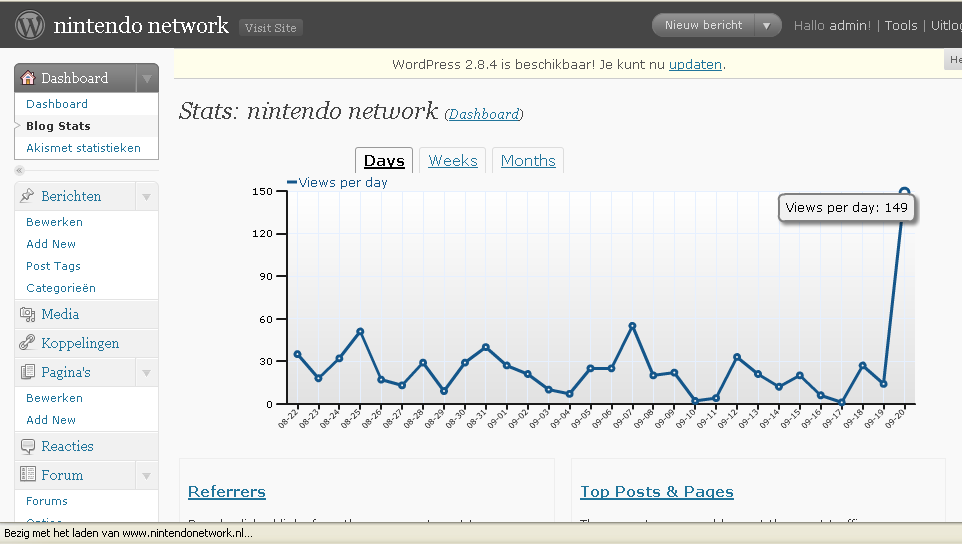Image resolution: width=962 pixels, height=544 pixels.
Task: Click the Dashboard house icon
Action: coord(28,78)
